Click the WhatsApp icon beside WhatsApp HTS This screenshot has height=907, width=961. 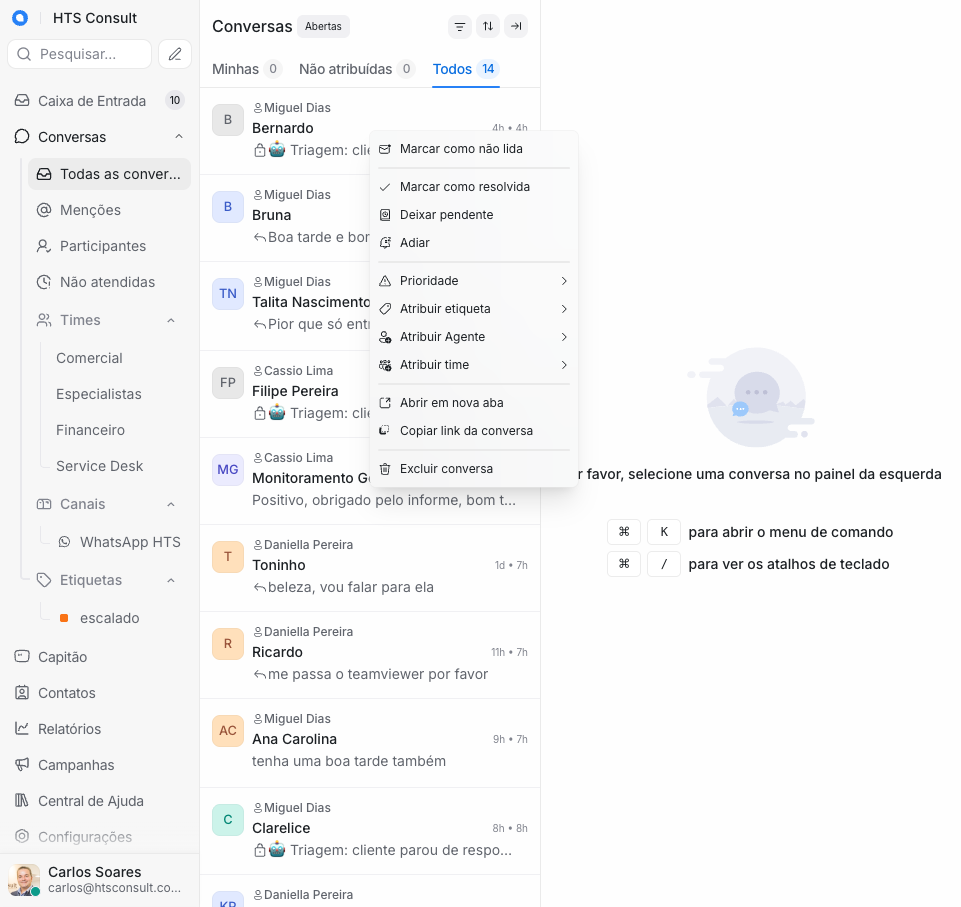click(64, 542)
